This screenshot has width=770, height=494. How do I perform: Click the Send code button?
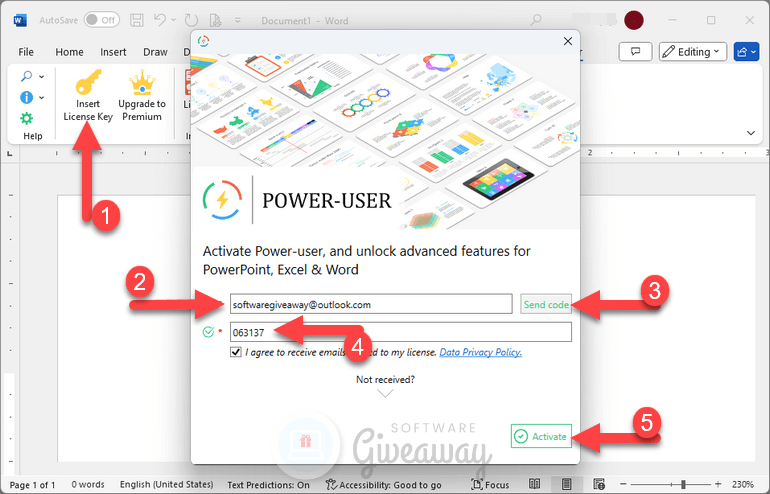546,304
